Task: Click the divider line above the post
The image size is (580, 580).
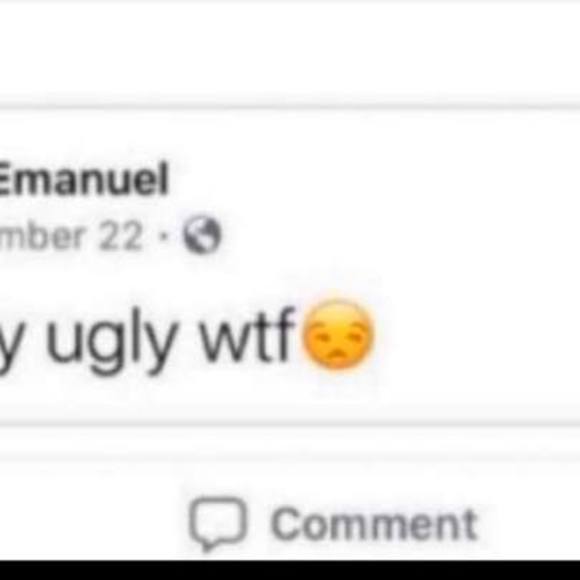Action: click(290, 107)
